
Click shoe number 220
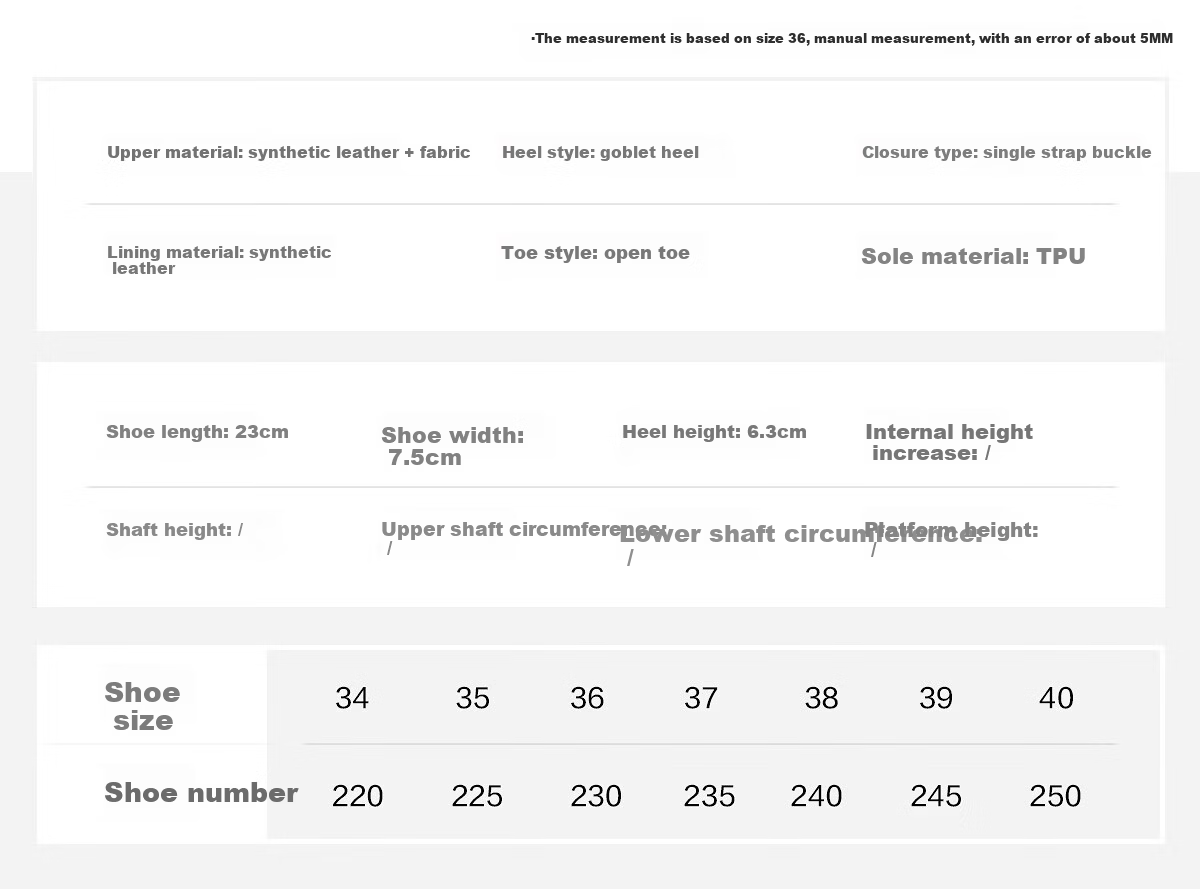click(357, 796)
